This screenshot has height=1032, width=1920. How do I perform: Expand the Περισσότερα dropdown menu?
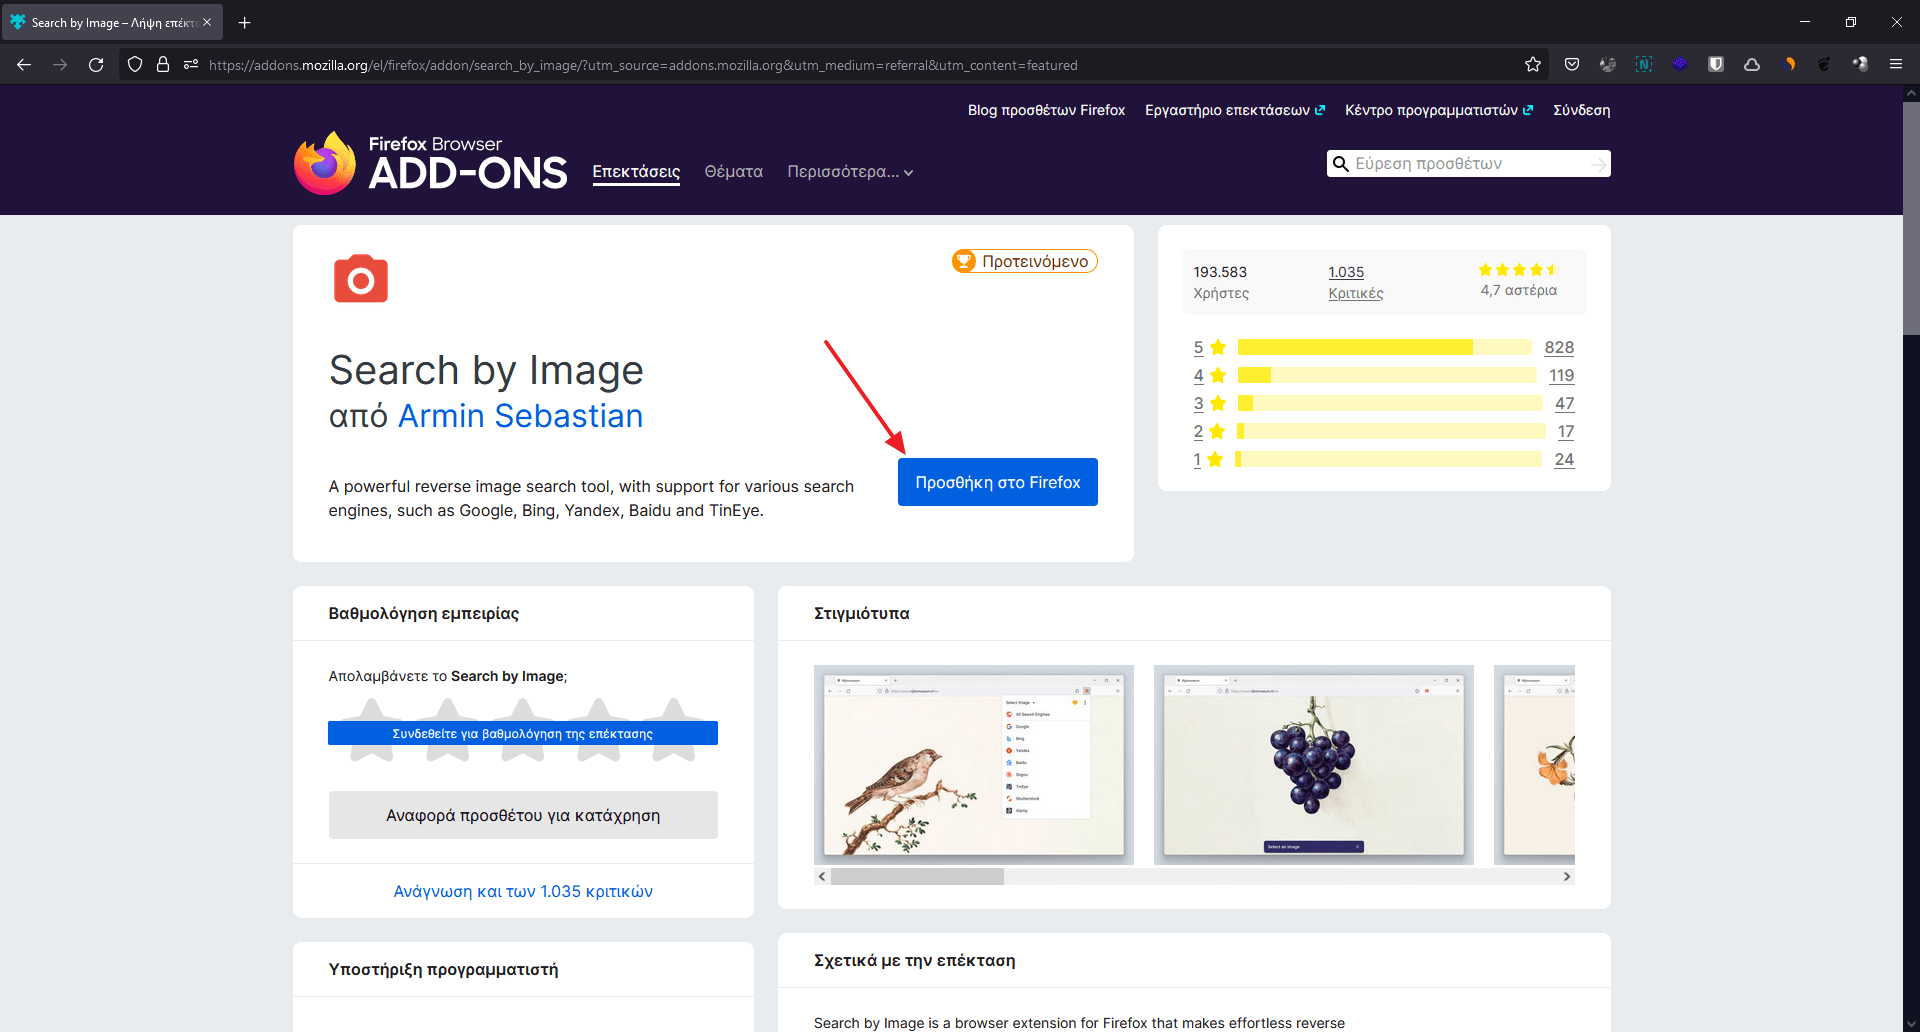pos(850,172)
